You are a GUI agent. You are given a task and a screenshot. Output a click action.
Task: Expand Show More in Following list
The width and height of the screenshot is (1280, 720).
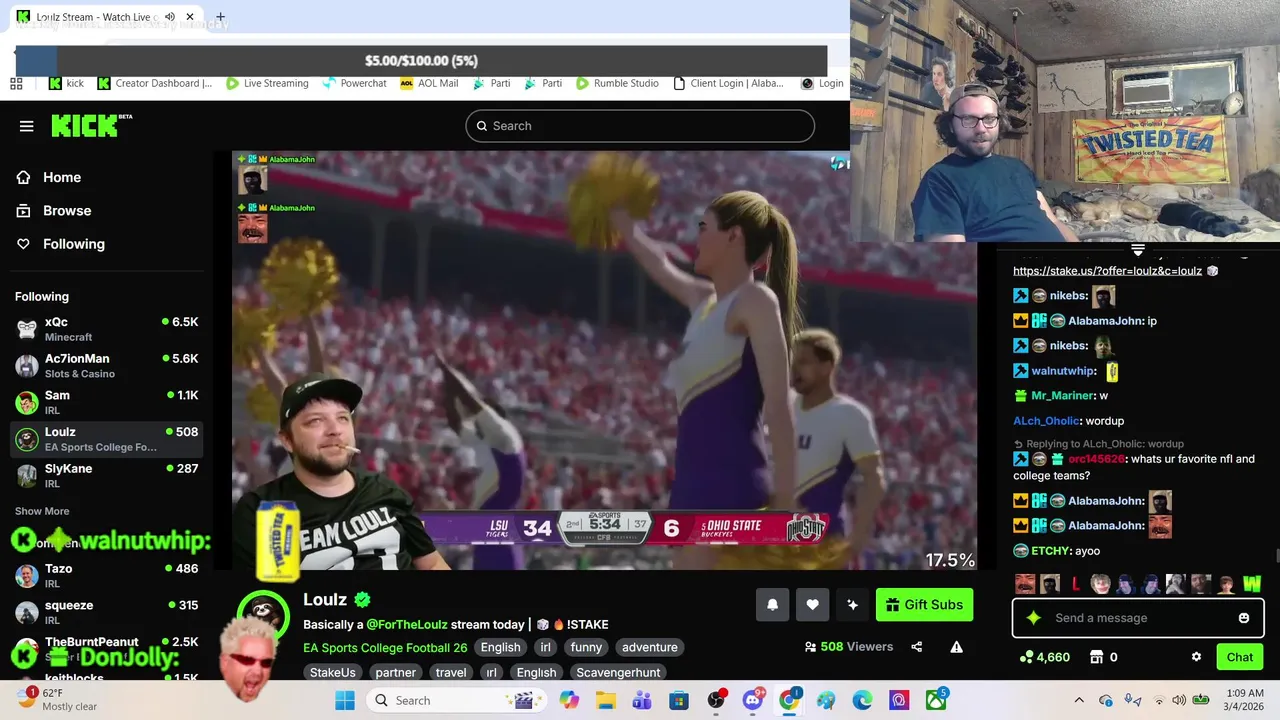[x=42, y=511]
